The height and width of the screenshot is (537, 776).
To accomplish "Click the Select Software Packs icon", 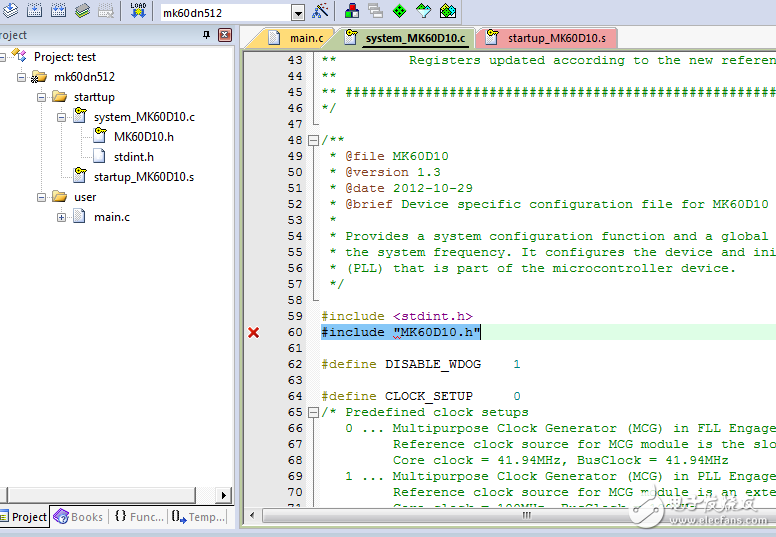I will click(423, 12).
